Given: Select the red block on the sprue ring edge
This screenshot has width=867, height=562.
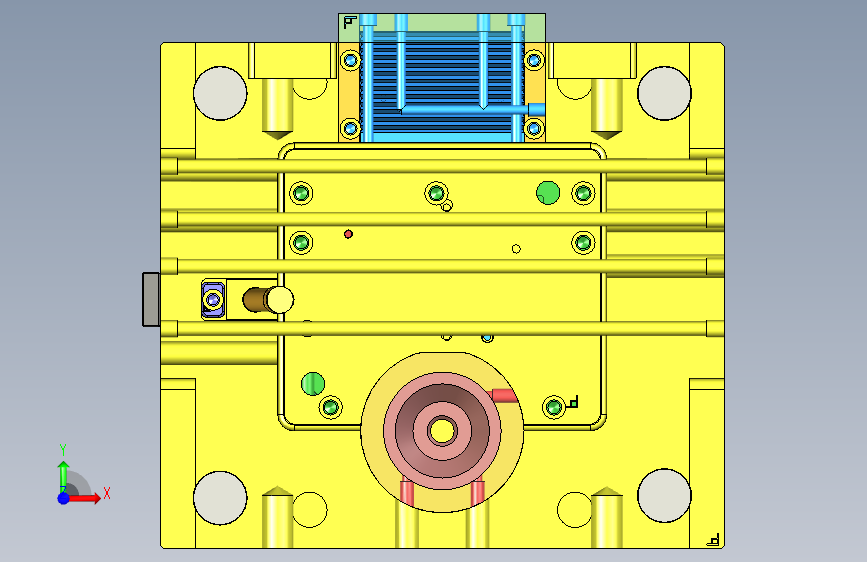Looking at the screenshot, I should point(505,396).
